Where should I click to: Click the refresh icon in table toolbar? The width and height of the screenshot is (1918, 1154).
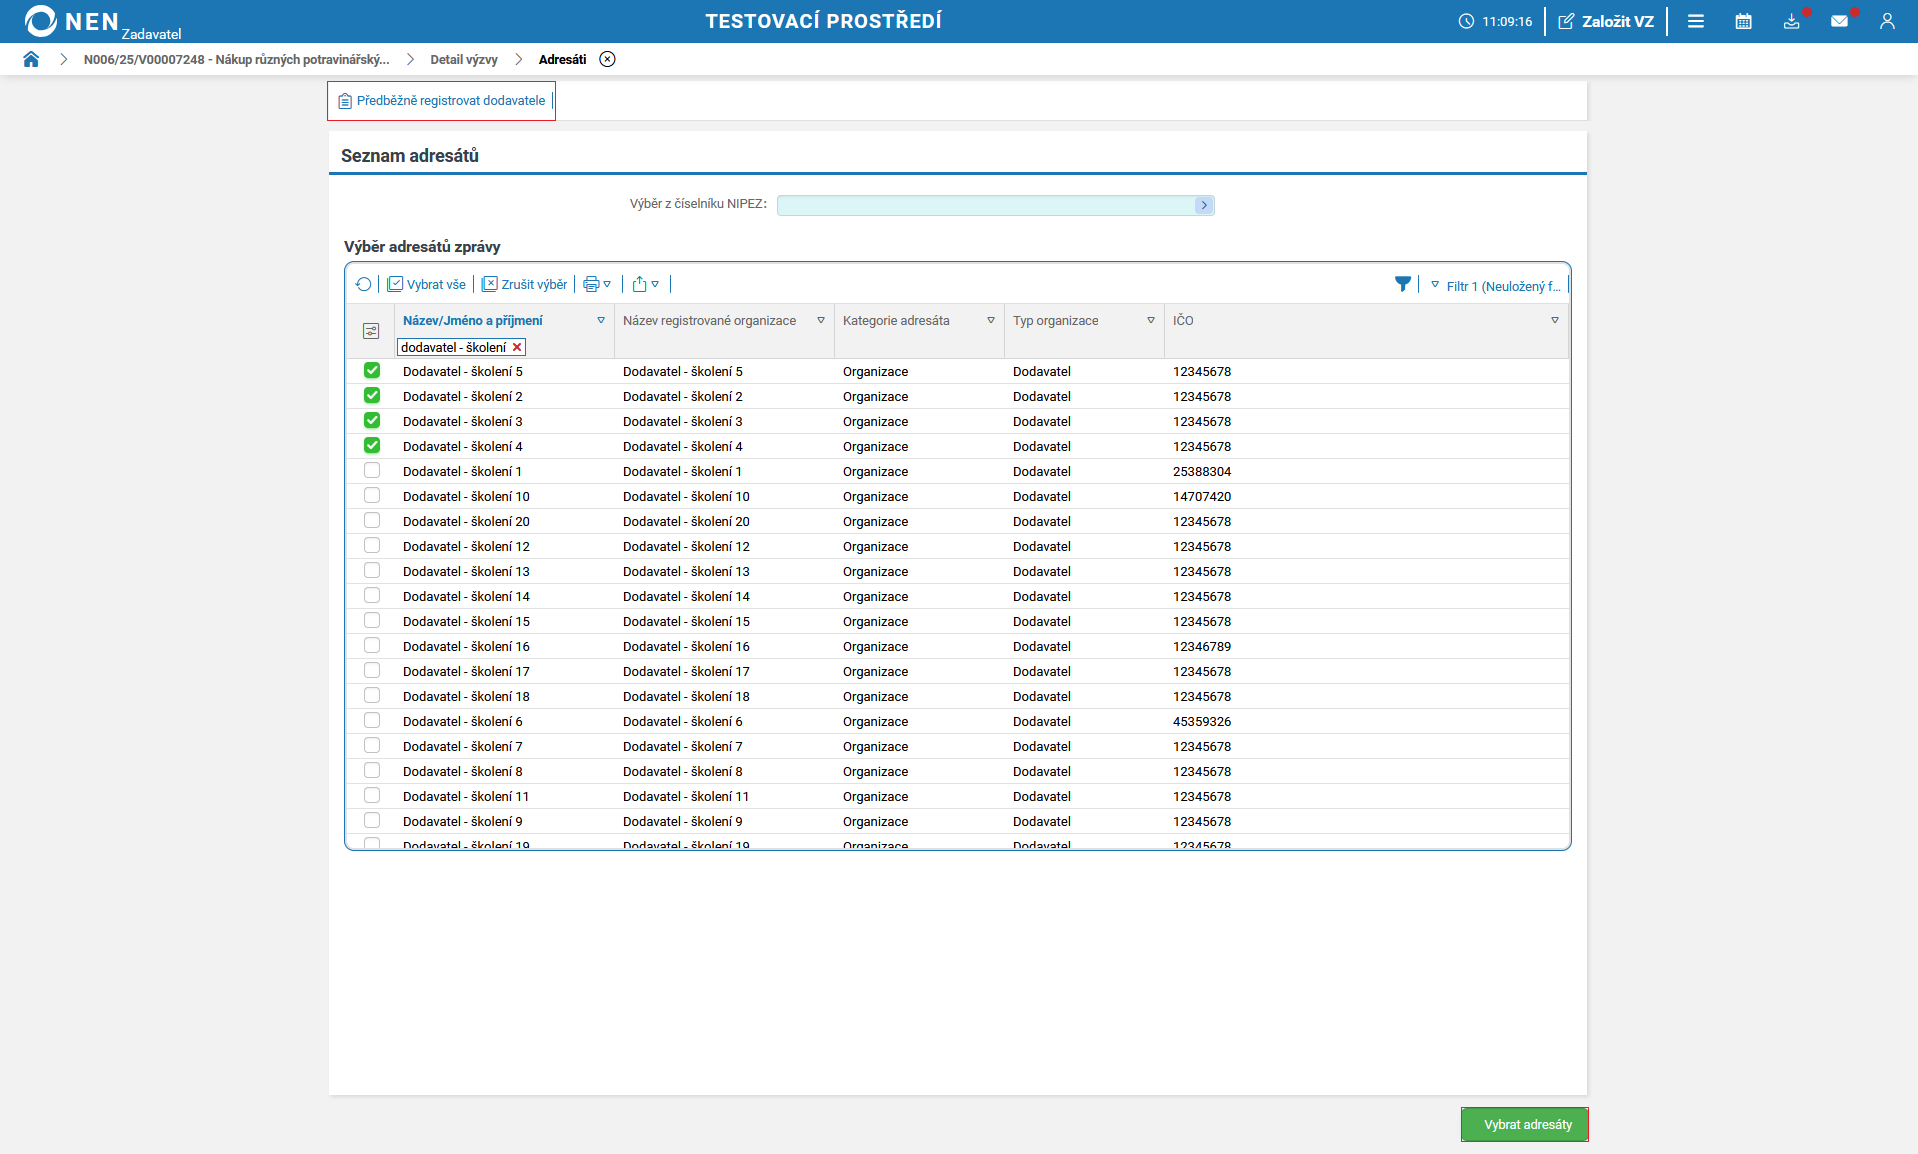tap(363, 285)
